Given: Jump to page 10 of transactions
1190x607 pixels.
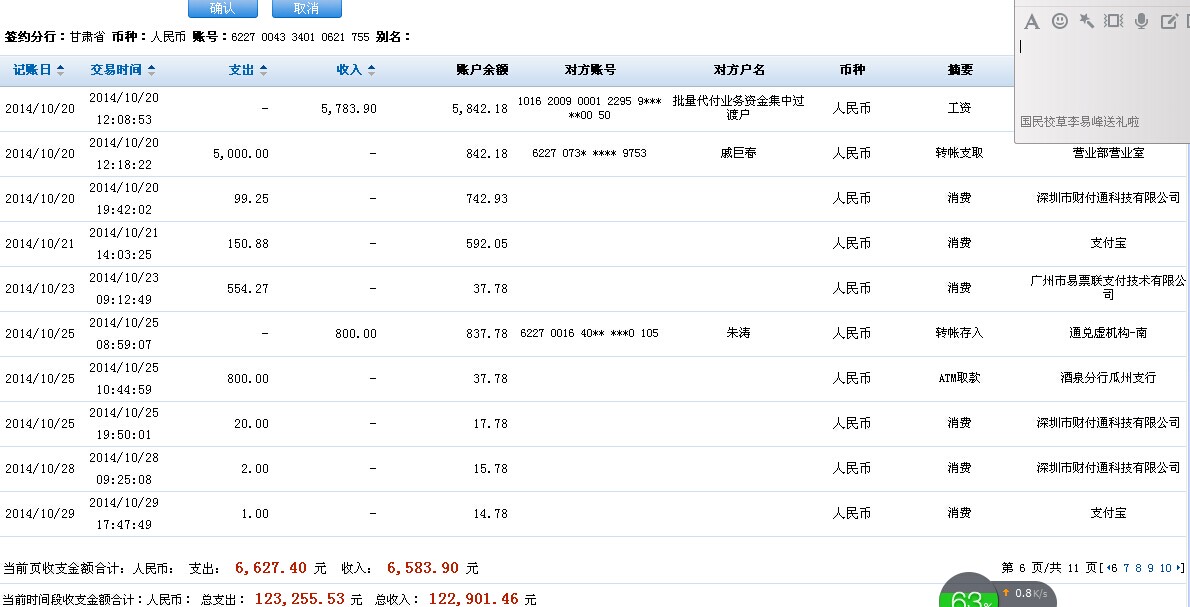Looking at the screenshot, I should [1165, 568].
